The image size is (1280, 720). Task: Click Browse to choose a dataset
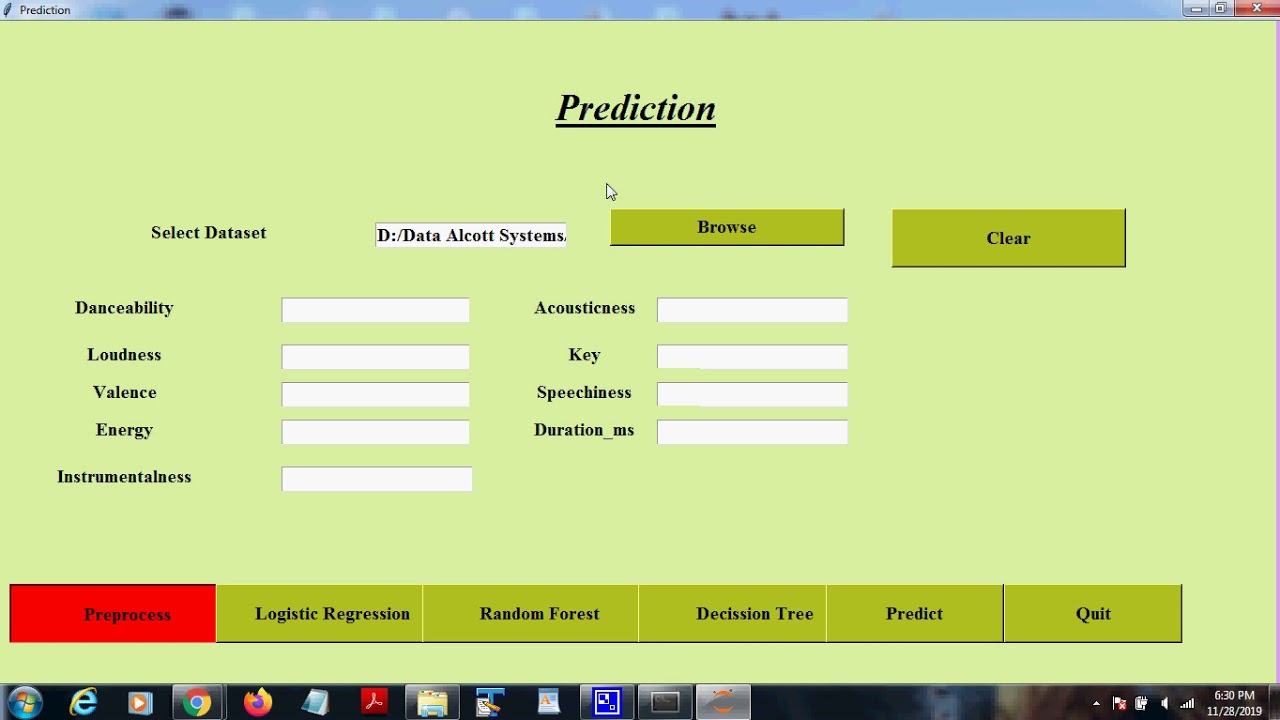(x=727, y=227)
